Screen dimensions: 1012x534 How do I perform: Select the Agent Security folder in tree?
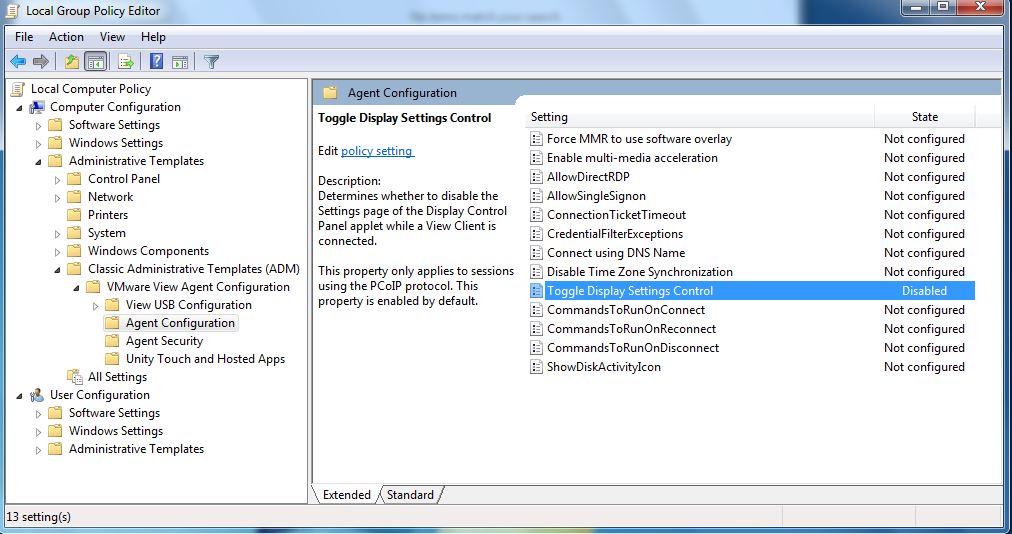[164, 341]
